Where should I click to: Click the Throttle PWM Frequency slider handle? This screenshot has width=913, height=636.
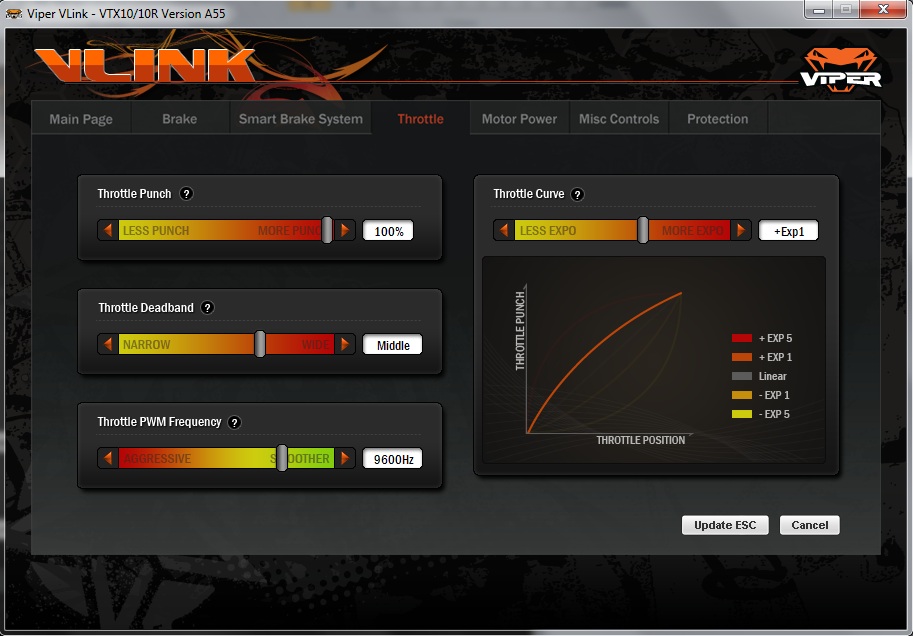coord(282,458)
